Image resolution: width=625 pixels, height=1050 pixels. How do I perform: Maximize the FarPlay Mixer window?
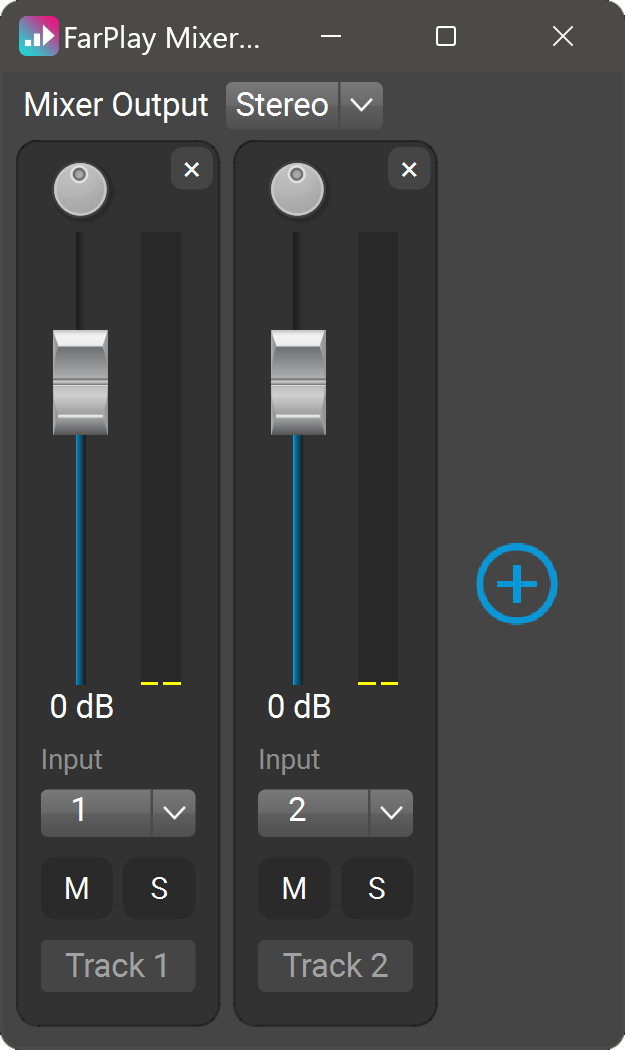446,37
